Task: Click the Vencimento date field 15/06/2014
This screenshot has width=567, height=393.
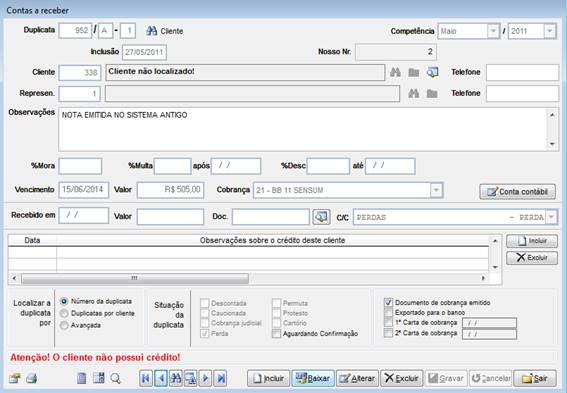Action: coord(84,190)
